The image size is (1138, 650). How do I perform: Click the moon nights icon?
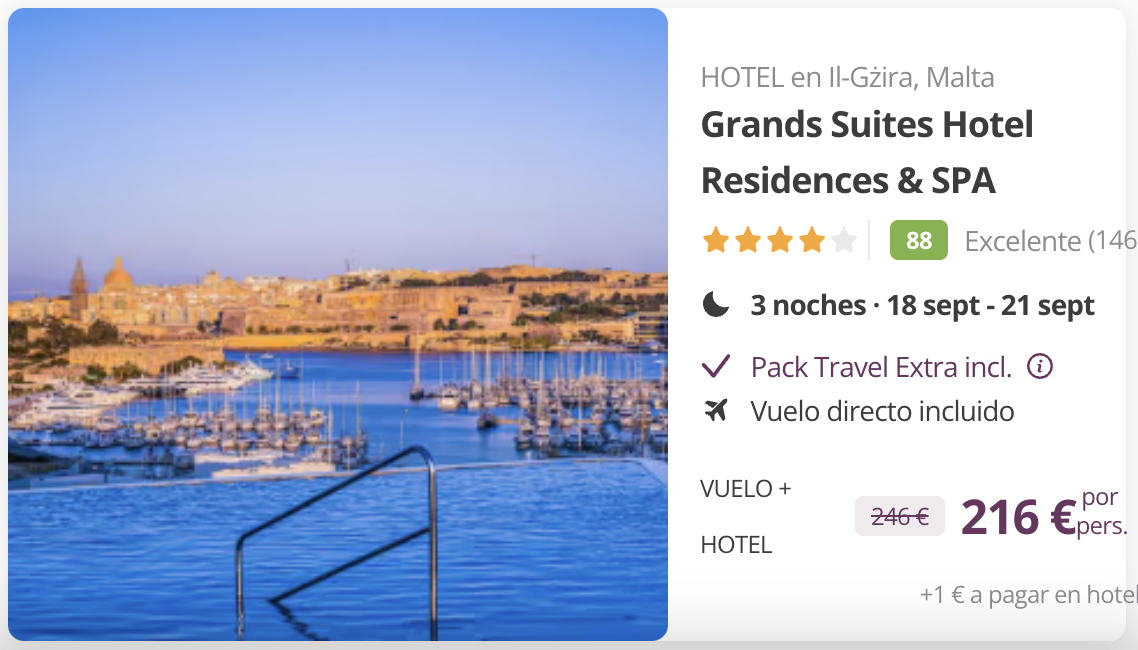[716, 305]
